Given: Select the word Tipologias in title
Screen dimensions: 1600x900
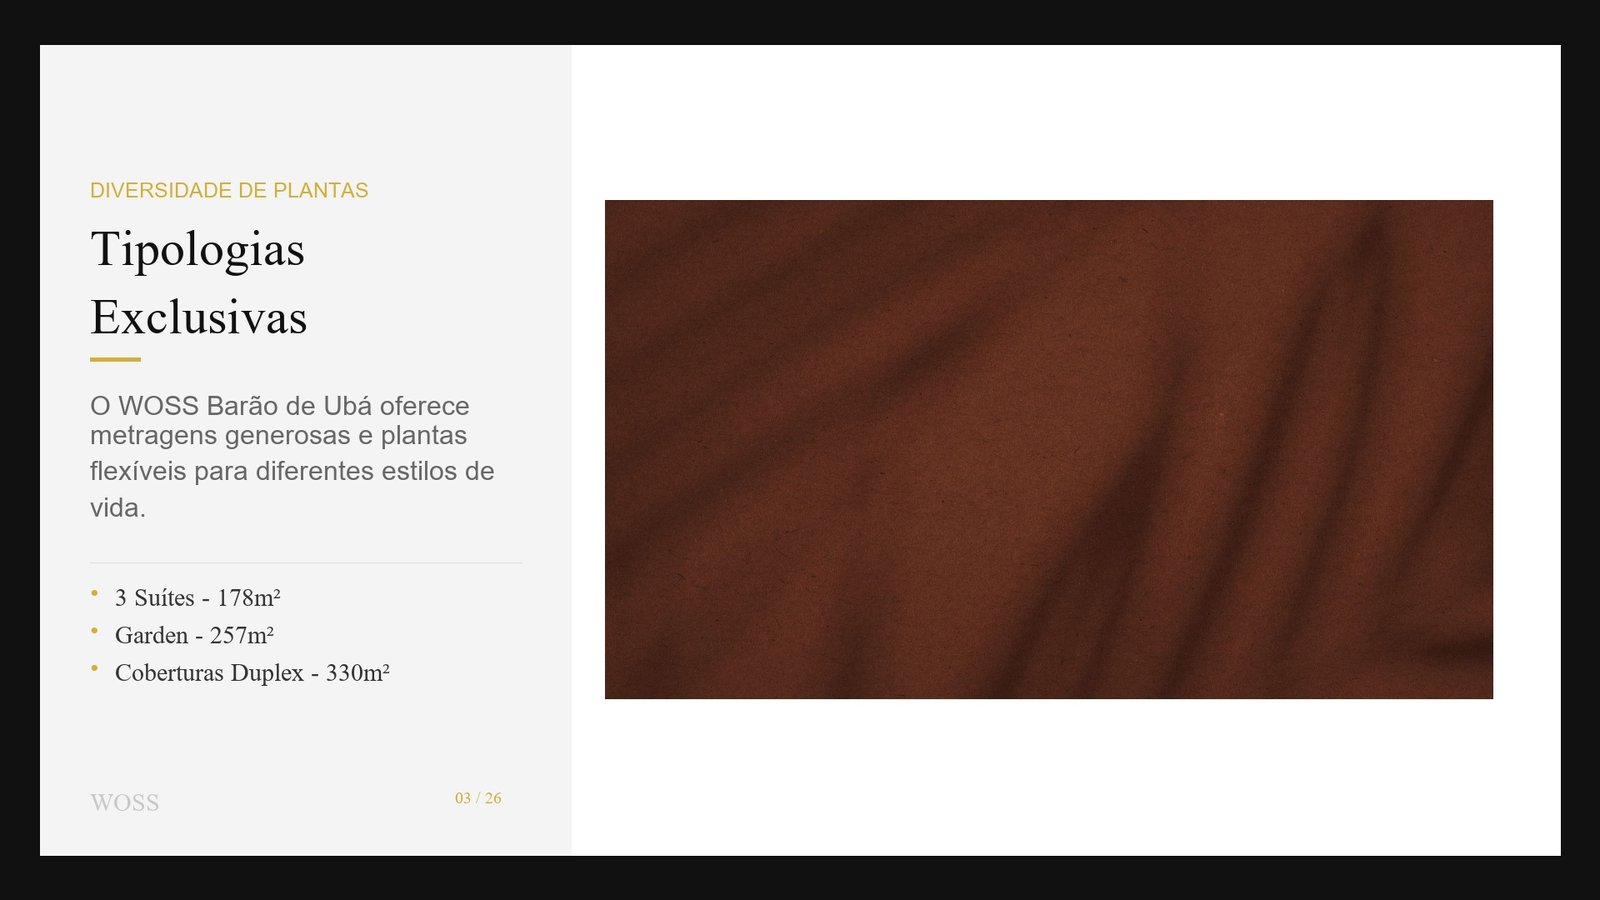Looking at the screenshot, I should 197,250.
